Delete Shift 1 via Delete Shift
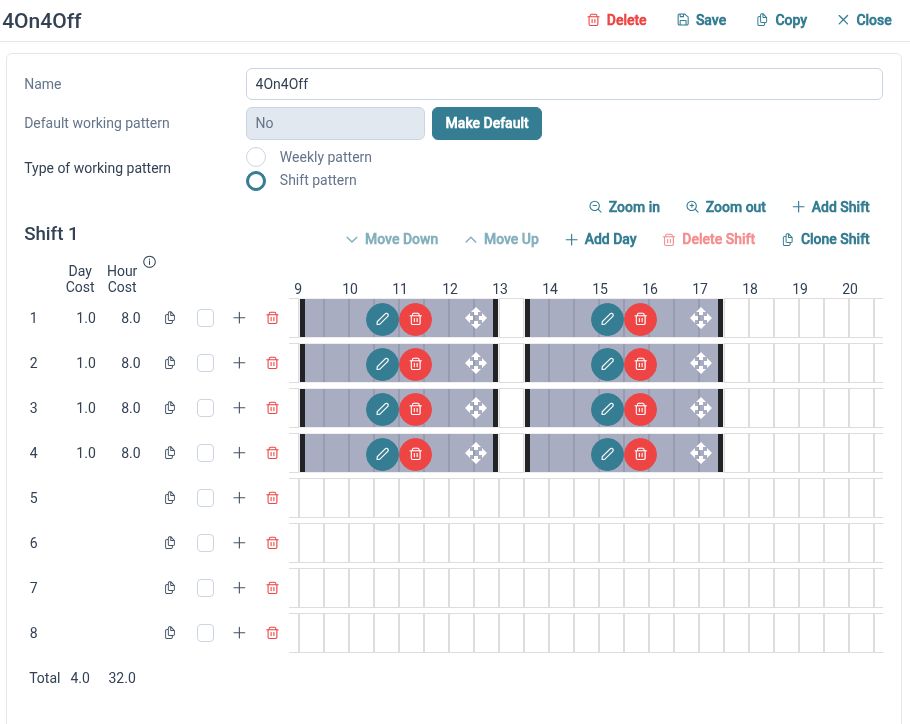 click(709, 239)
